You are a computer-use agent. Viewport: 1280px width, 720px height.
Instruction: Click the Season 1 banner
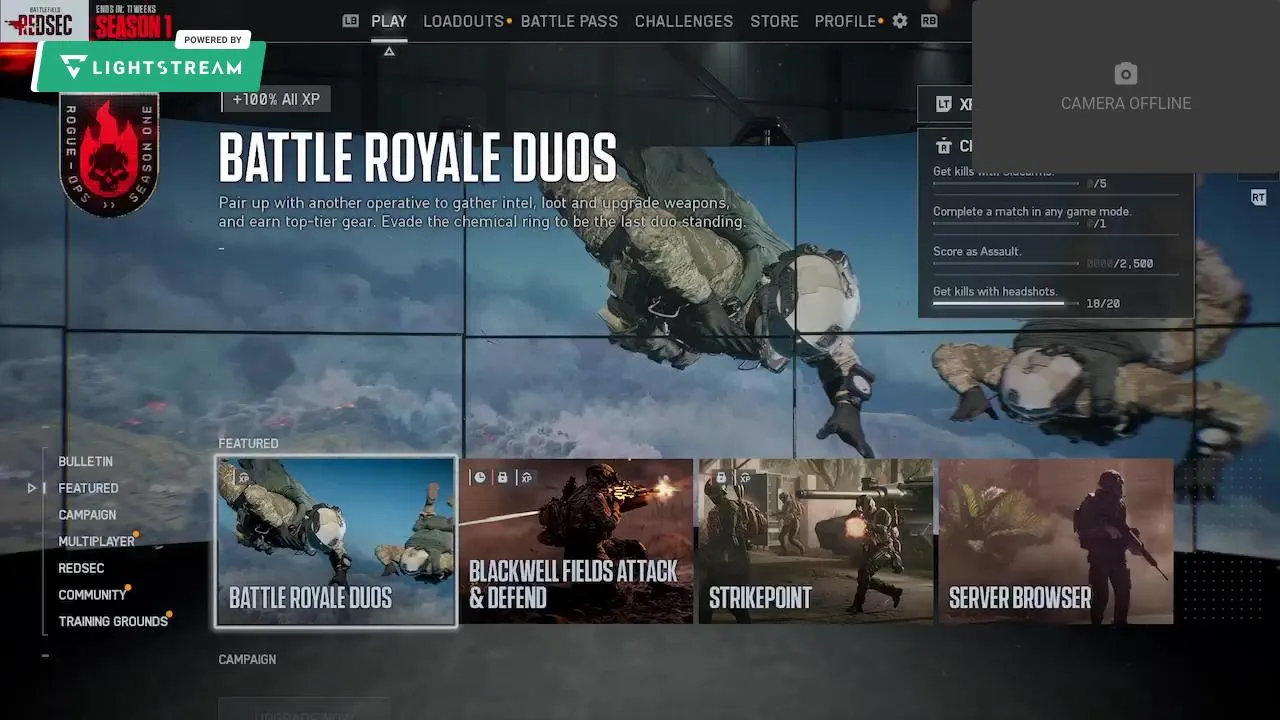click(x=133, y=21)
